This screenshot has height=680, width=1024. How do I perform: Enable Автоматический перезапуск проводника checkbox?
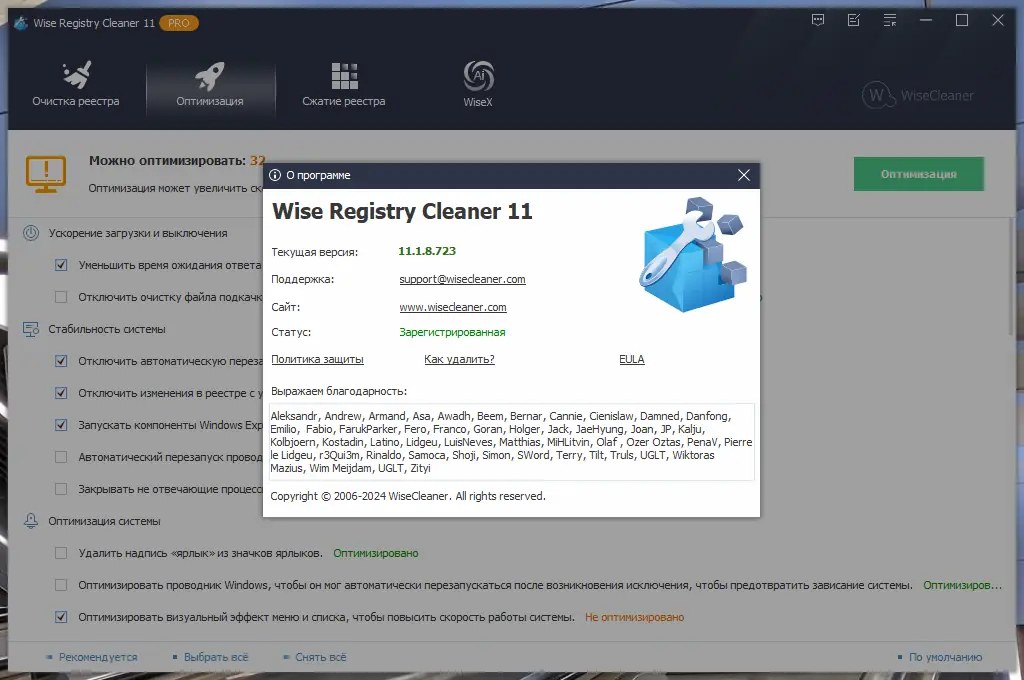61,457
